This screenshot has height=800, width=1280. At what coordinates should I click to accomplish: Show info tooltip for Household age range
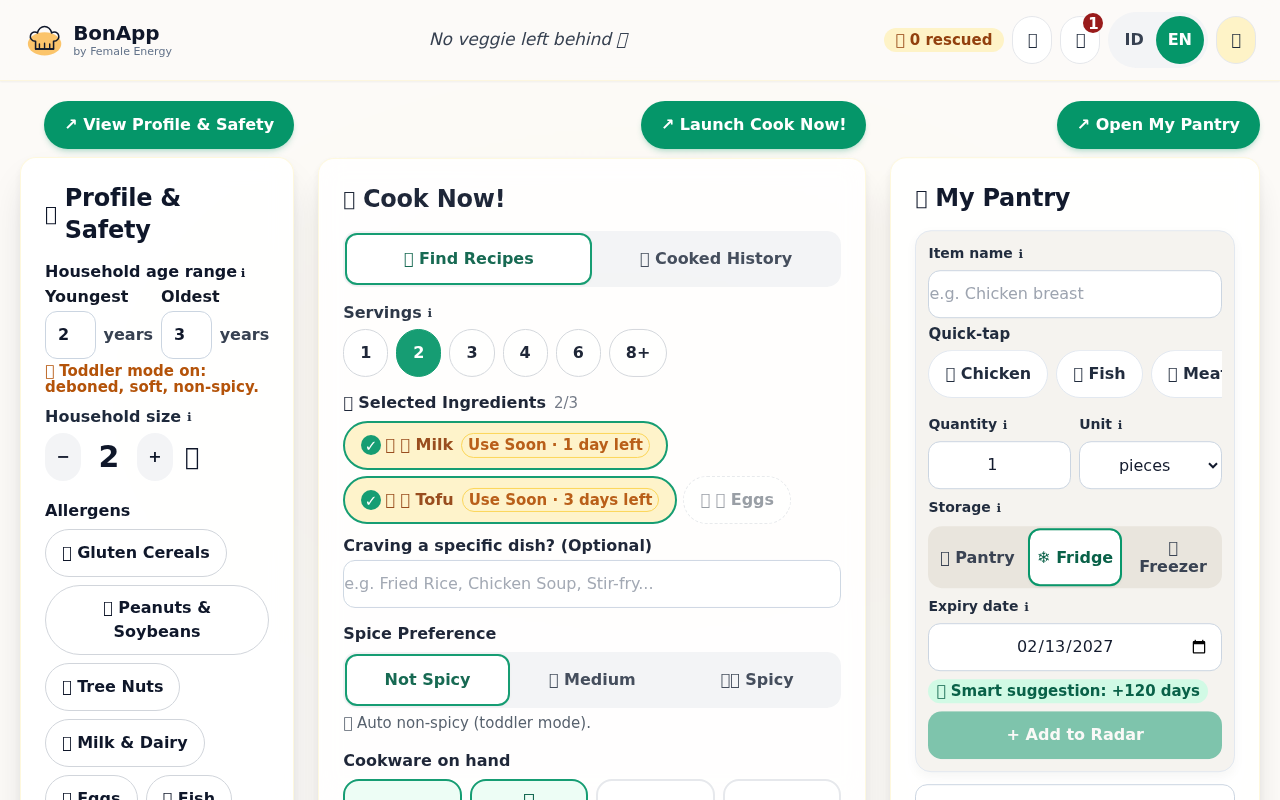point(243,273)
